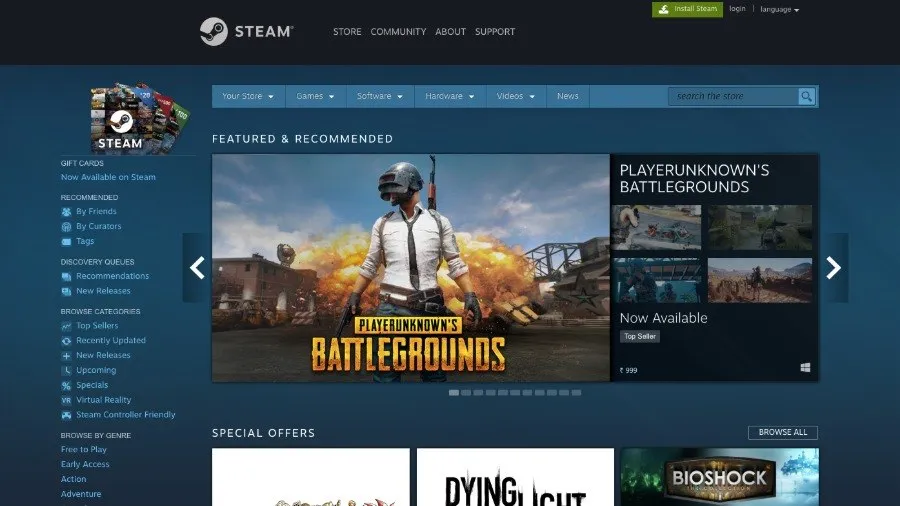Show next featured game with right arrow
This screenshot has height=506, width=900.
pyautogui.click(x=833, y=267)
